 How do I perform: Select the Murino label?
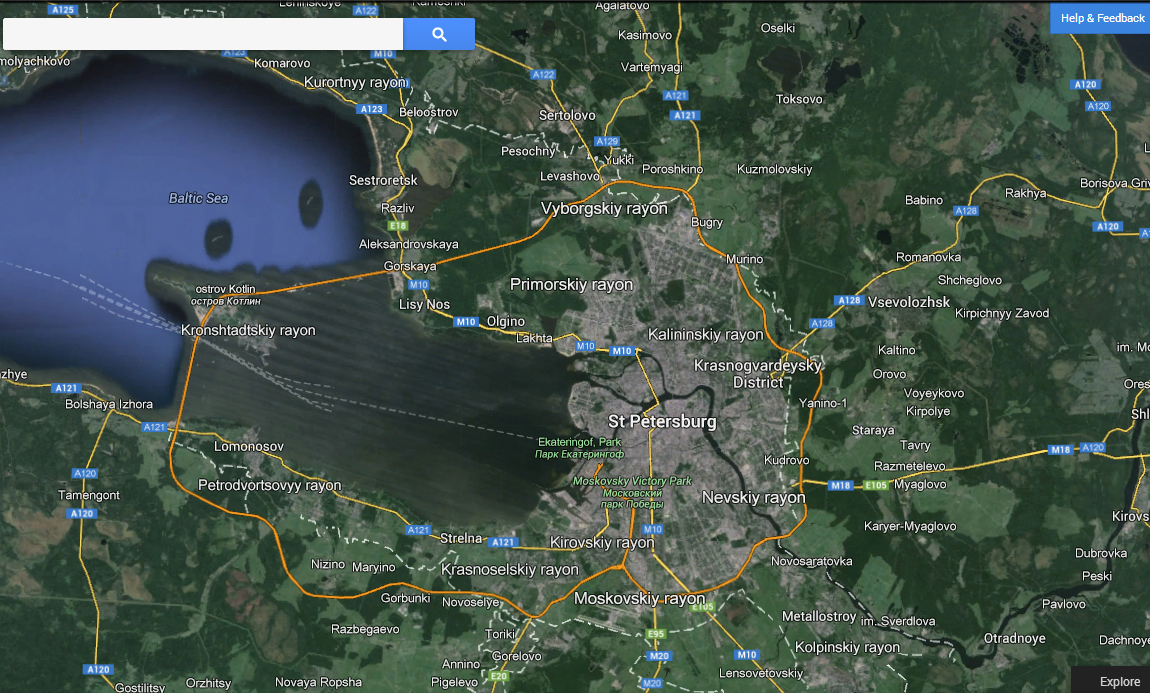pyautogui.click(x=744, y=259)
